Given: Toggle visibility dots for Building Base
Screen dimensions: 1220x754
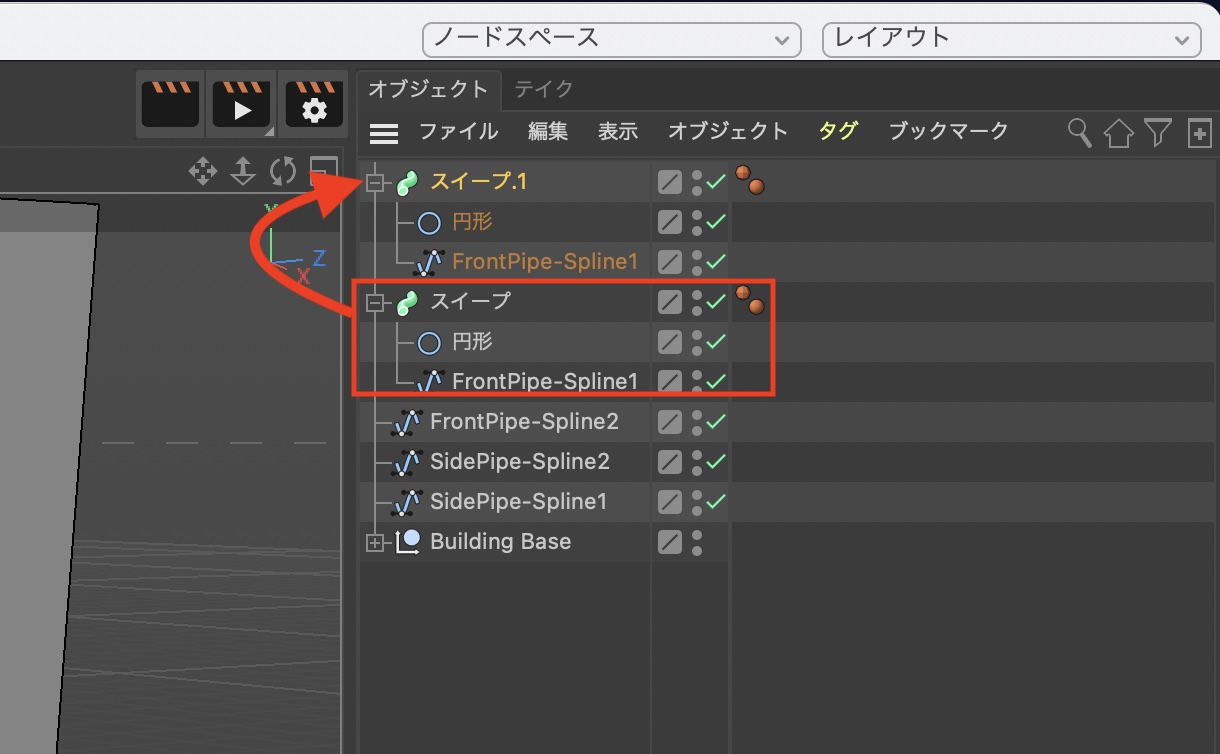Looking at the screenshot, I should pos(697,542).
